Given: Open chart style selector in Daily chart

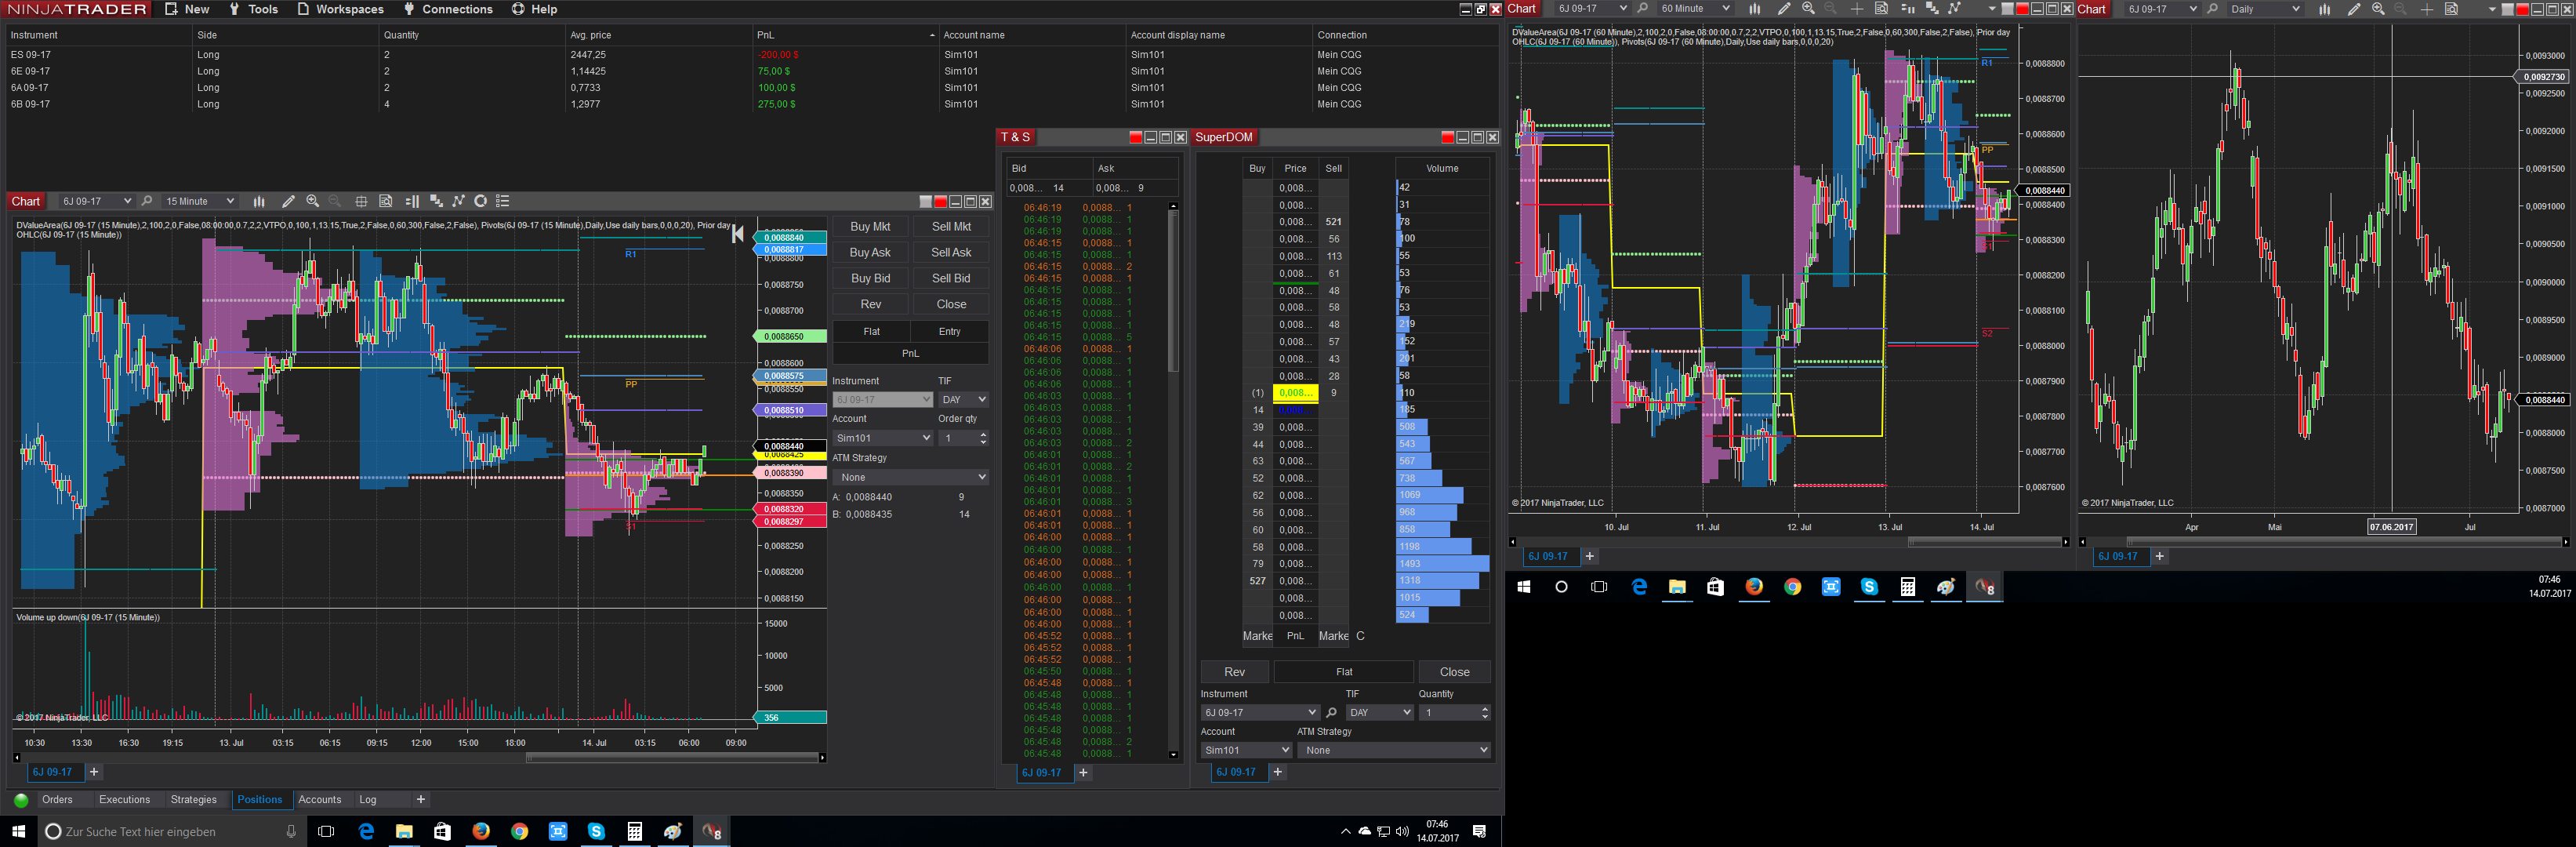Looking at the screenshot, I should 2325,9.
